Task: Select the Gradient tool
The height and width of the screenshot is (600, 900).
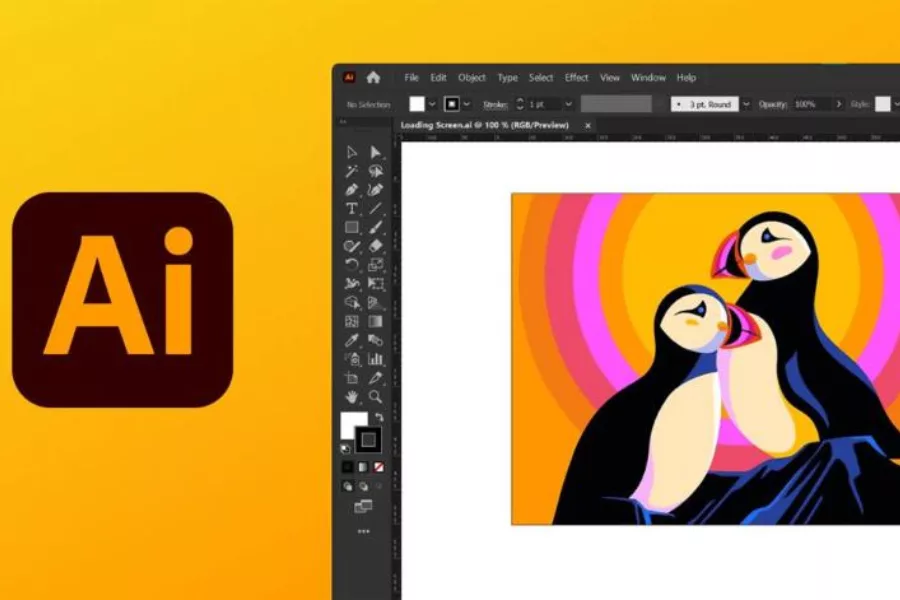Action: (375, 322)
